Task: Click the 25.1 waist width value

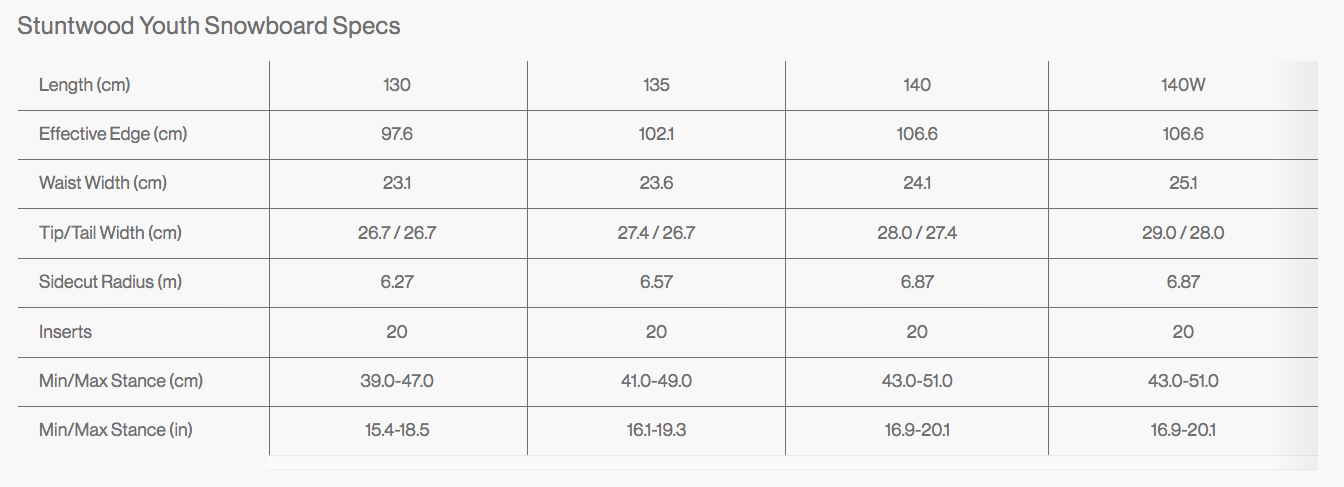Action: [1183, 183]
